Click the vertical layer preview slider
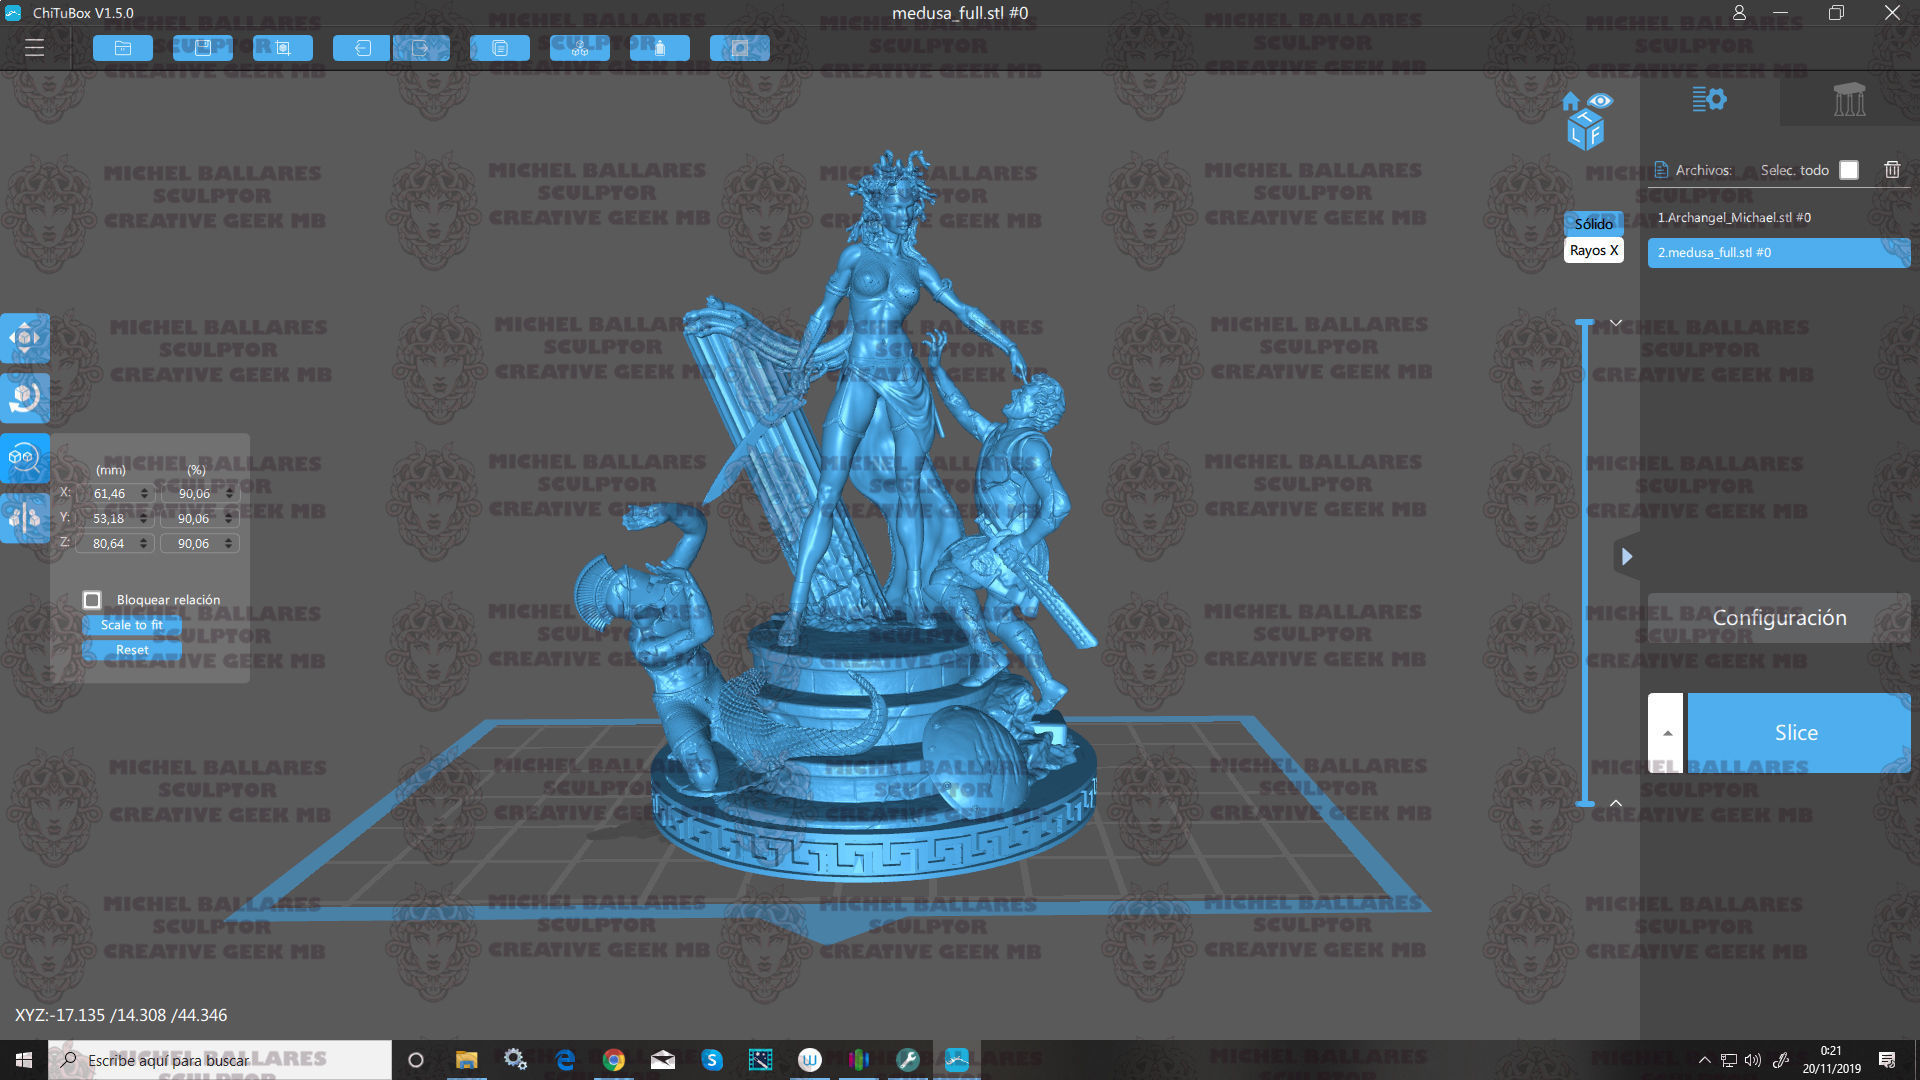 [1585, 560]
